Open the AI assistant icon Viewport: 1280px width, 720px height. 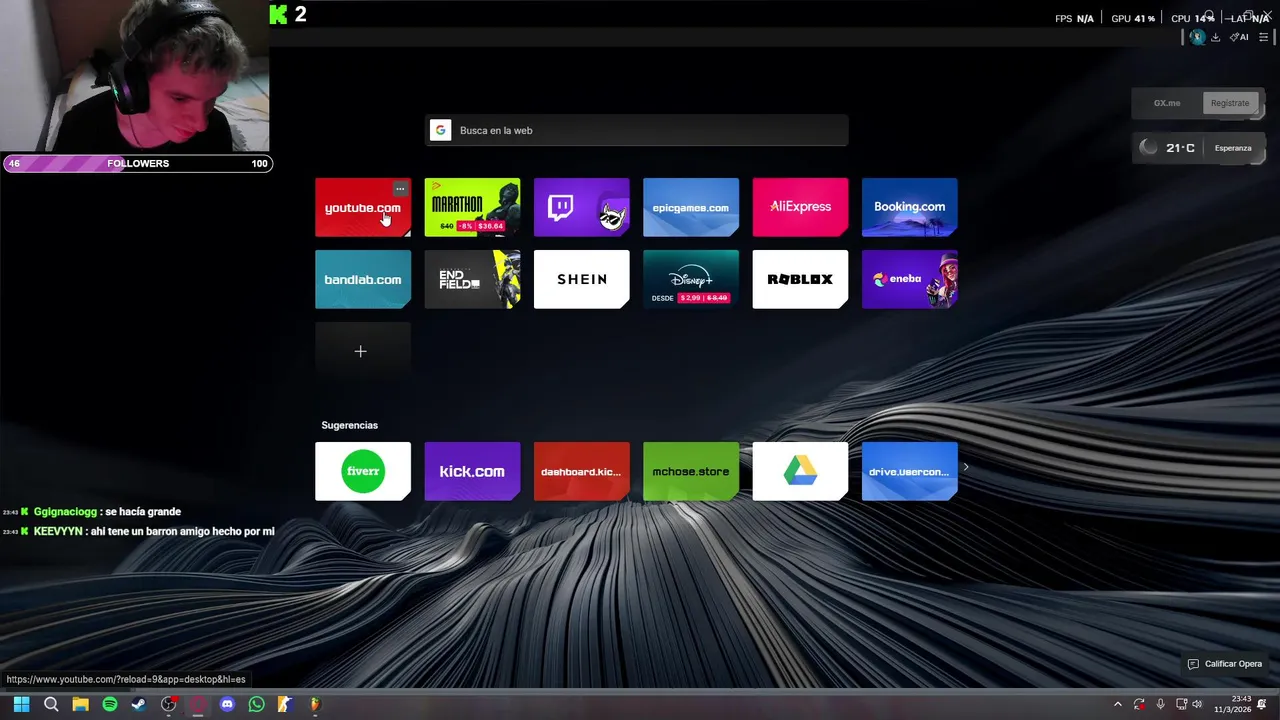coord(1239,37)
